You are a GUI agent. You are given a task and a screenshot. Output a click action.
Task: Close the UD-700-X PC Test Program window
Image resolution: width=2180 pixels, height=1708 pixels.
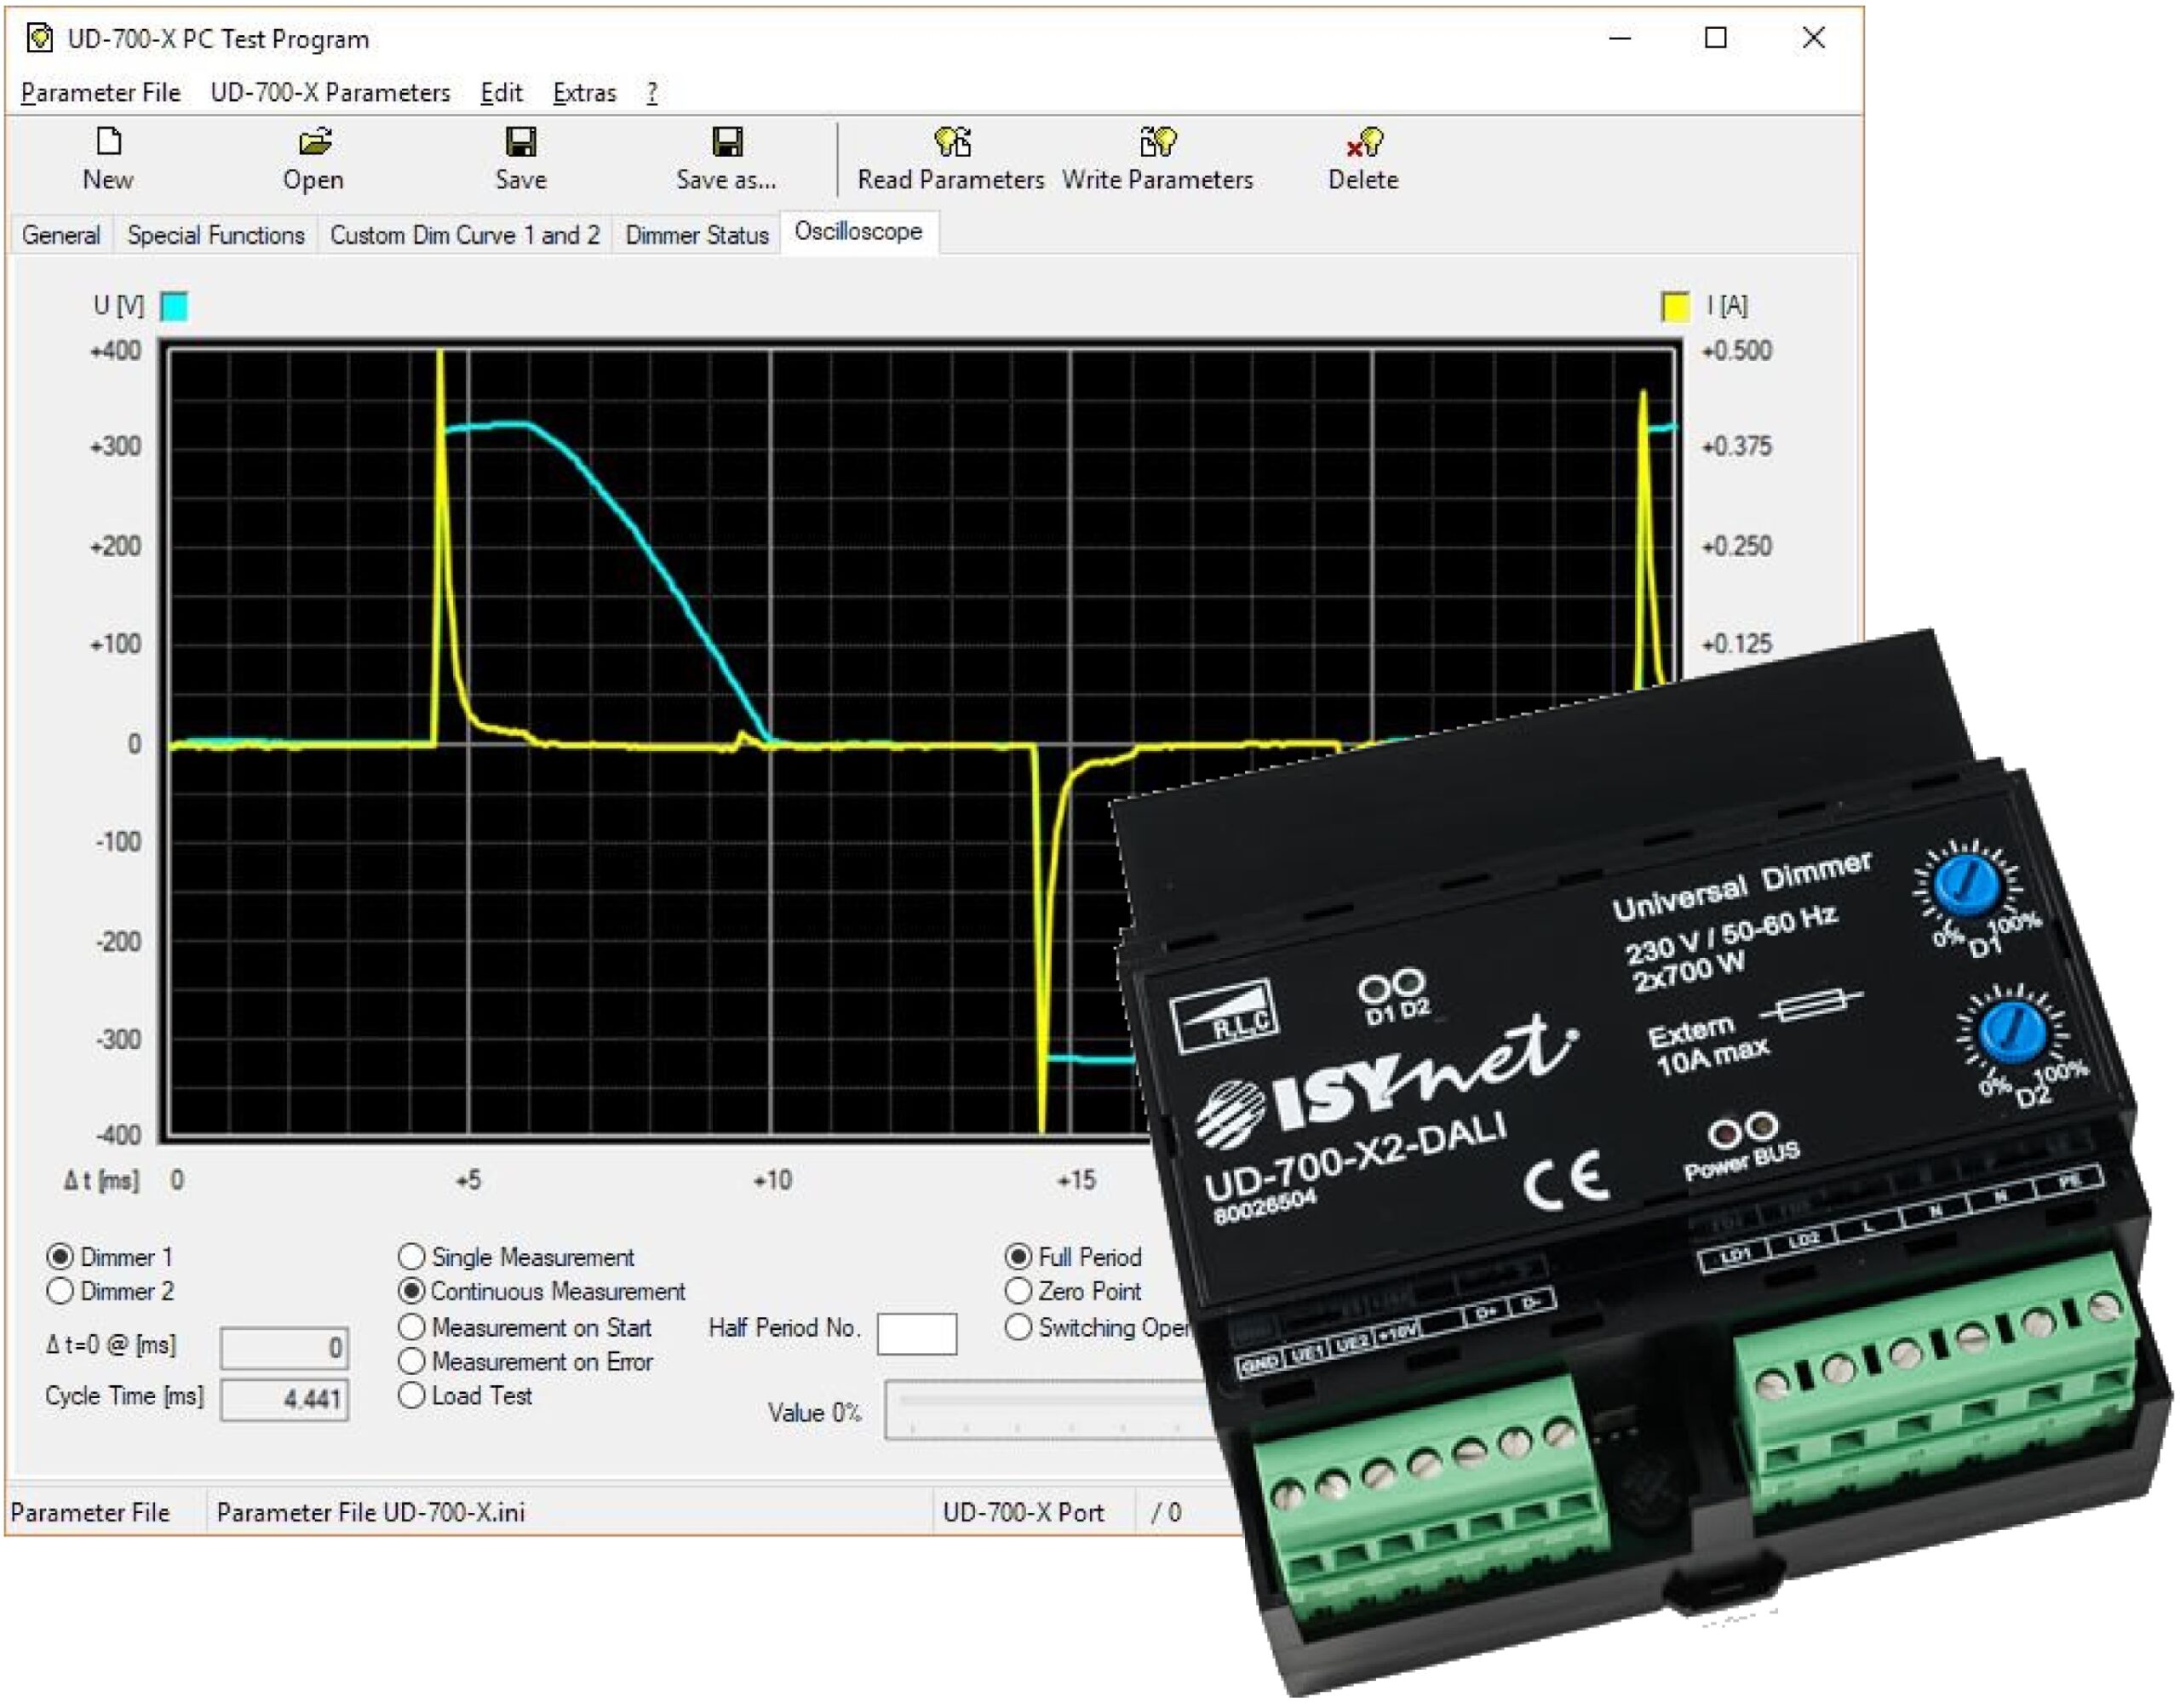click(1813, 38)
